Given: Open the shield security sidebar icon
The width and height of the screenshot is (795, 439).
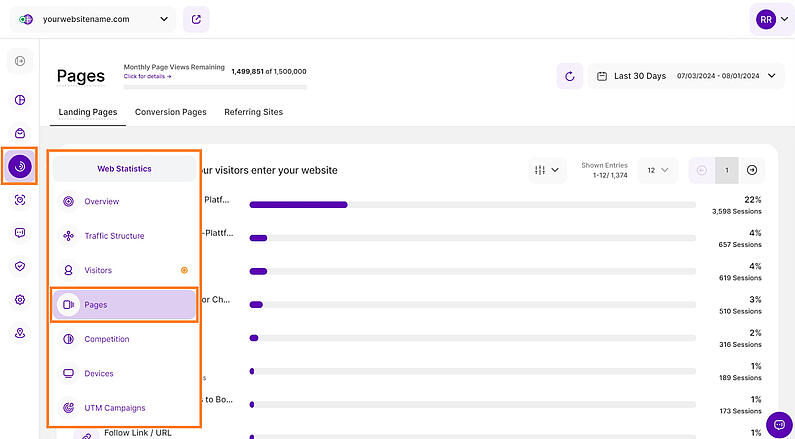Looking at the screenshot, I should (x=20, y=266).
